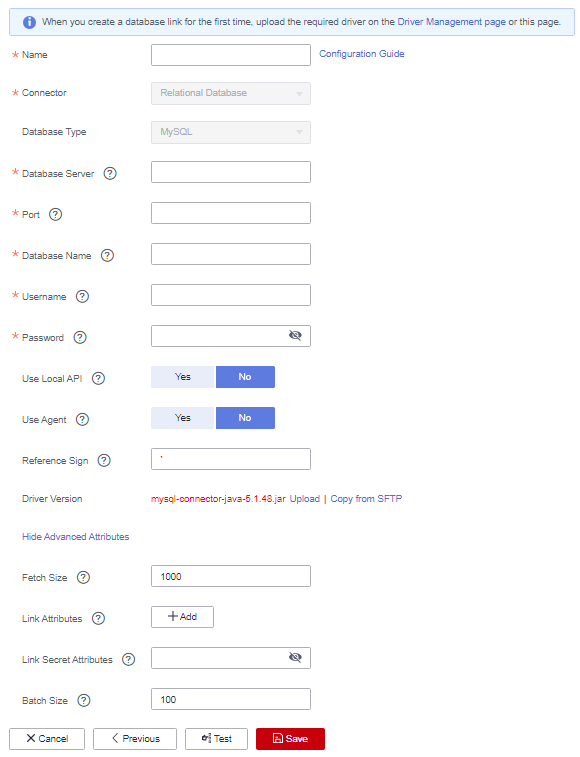Click the Test connection button

pyautogui.click(x=216, y=739)
